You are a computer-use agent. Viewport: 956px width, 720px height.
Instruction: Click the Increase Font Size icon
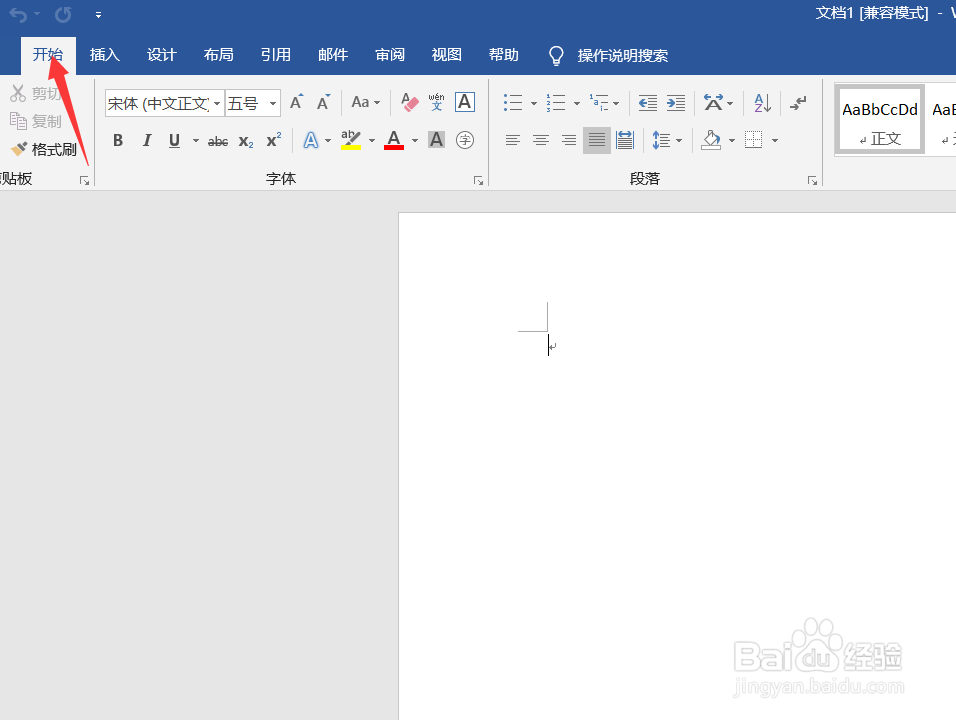(x=296, y=102)
